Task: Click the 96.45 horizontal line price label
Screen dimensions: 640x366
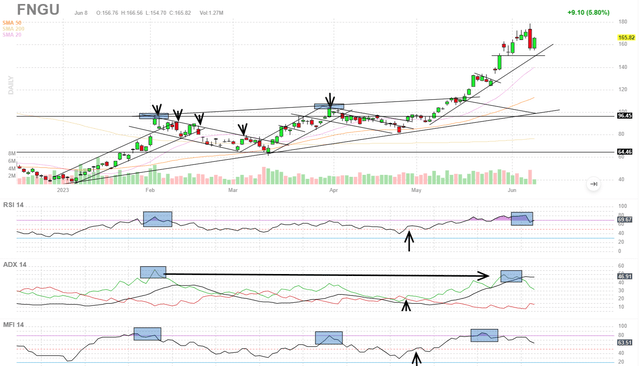Action: point(625,116)
